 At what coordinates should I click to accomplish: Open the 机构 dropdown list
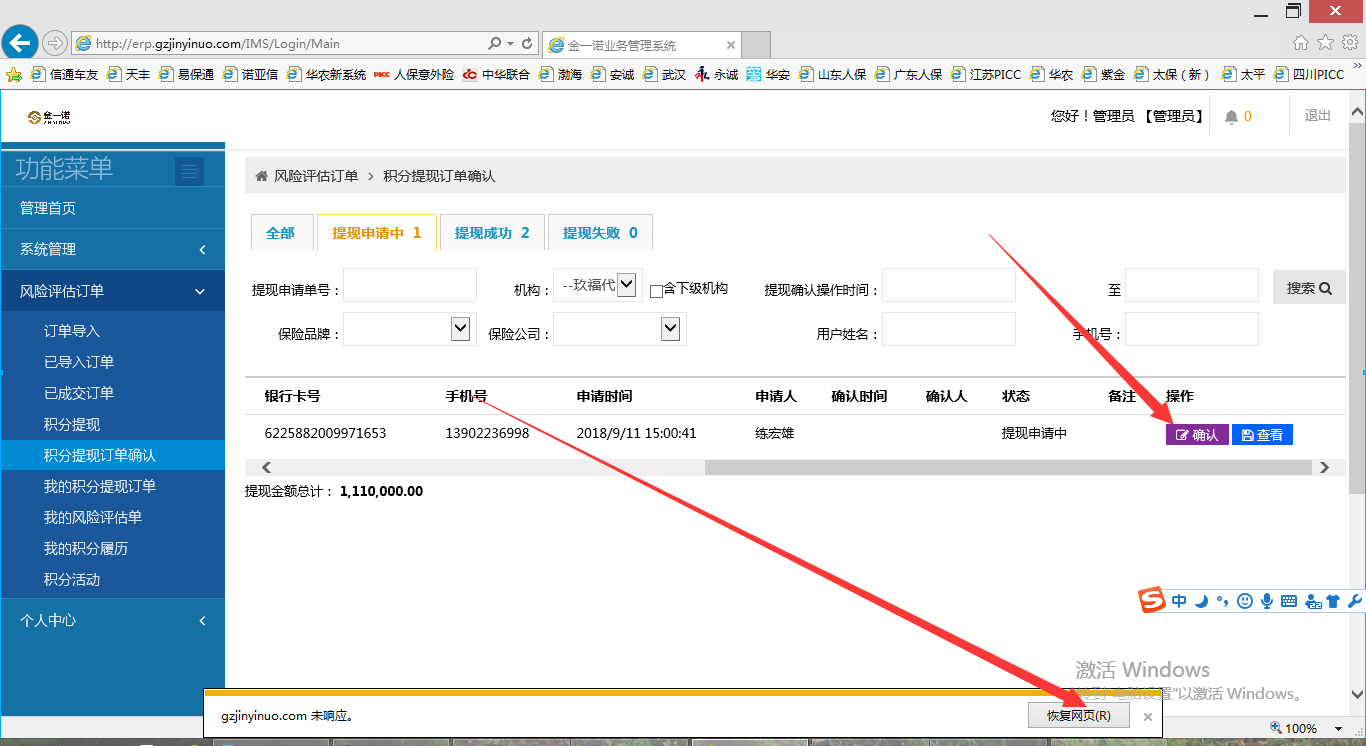tap(626, 285)
